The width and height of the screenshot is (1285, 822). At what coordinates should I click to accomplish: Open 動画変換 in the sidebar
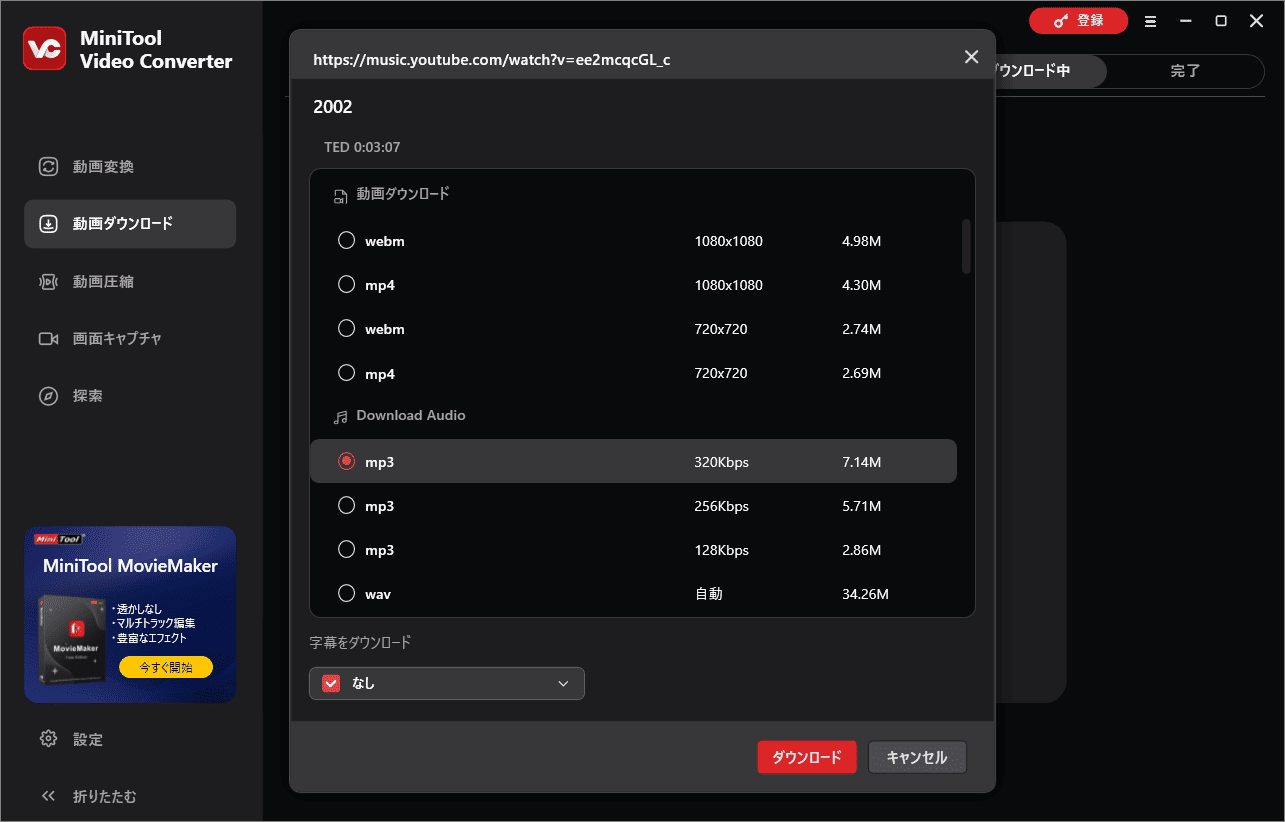point(130,167)
